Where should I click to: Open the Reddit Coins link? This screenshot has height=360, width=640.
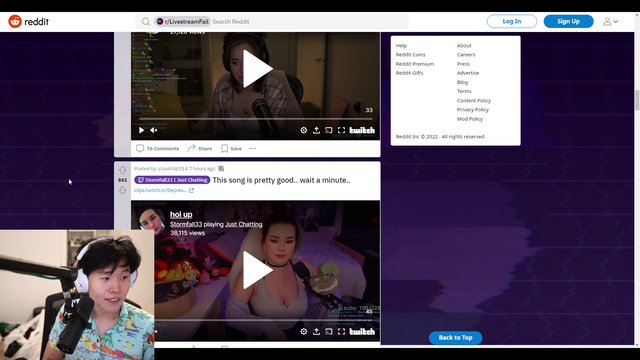click(x=411, y=55)
